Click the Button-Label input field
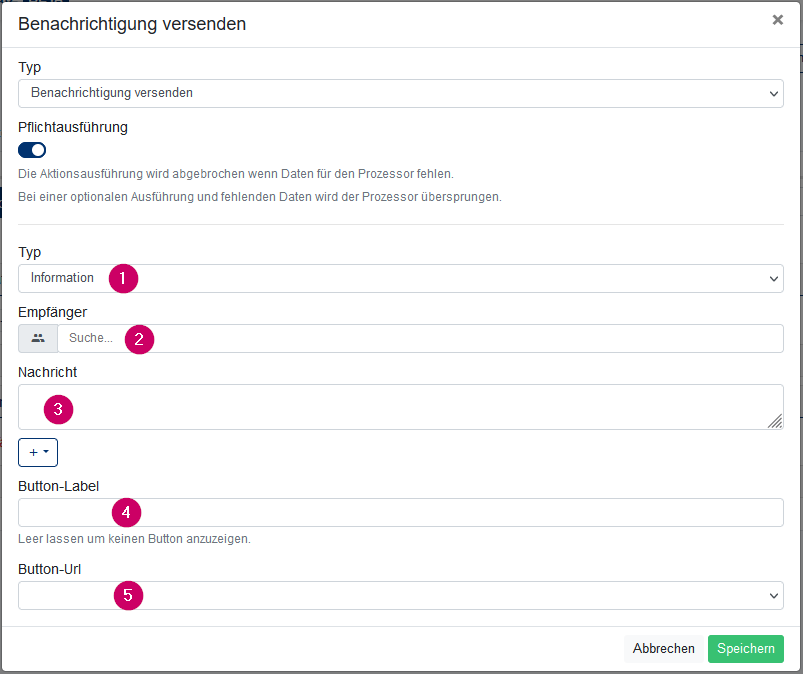 coord(400,512)
